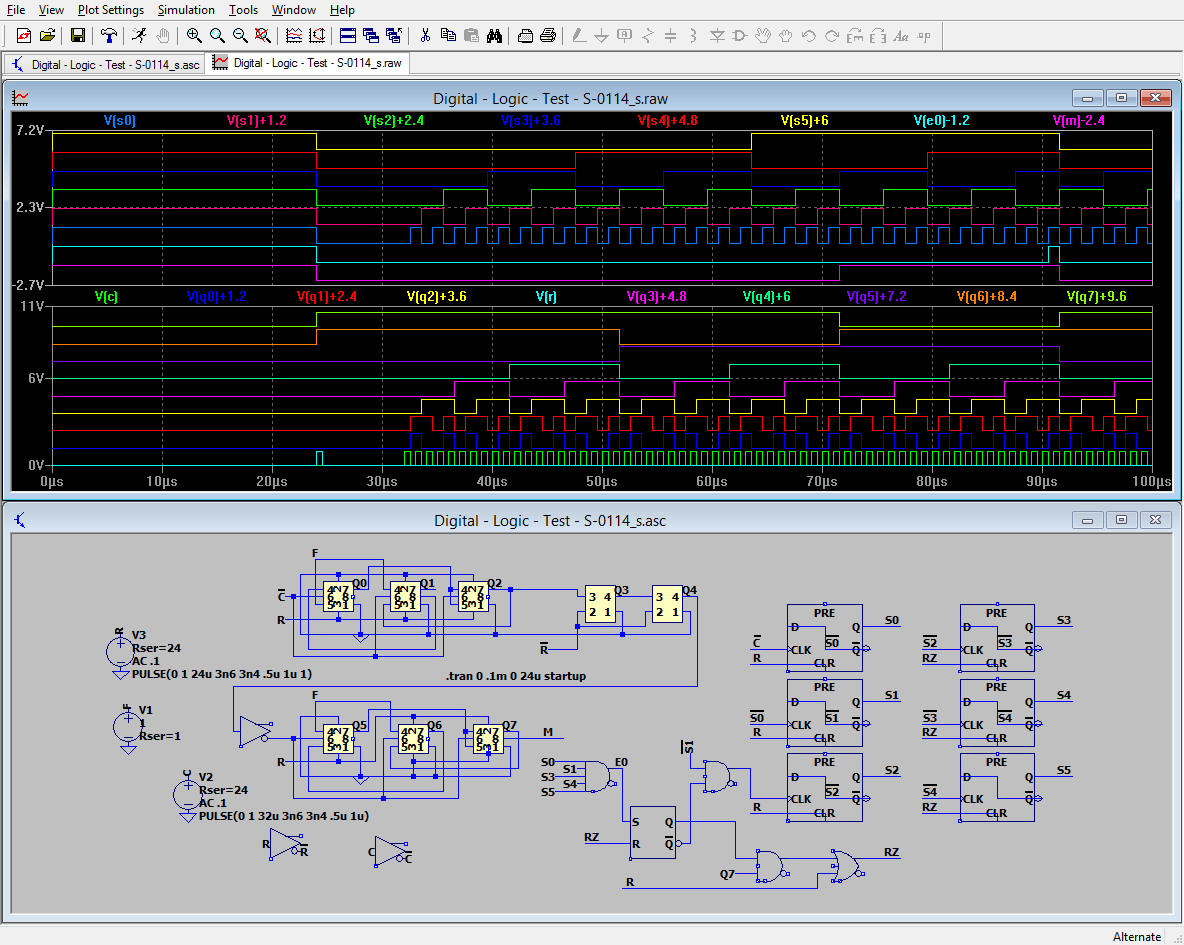The image size is (1184, 945).
Task: Click the Zoom In magnifier icon
Action: click(x=194, y=36)
